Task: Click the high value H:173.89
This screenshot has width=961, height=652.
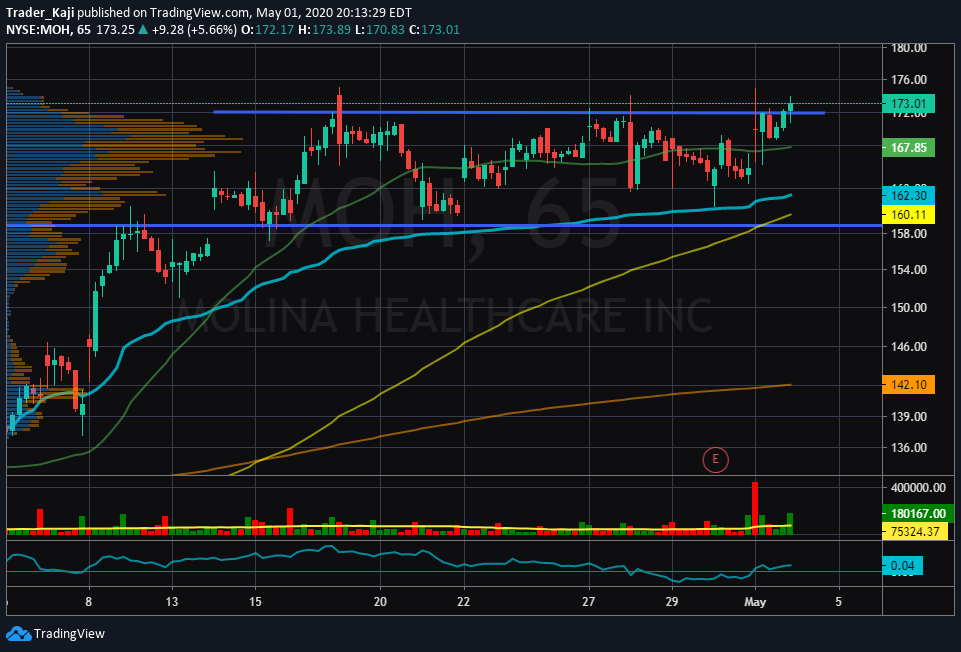Action: 324,29
